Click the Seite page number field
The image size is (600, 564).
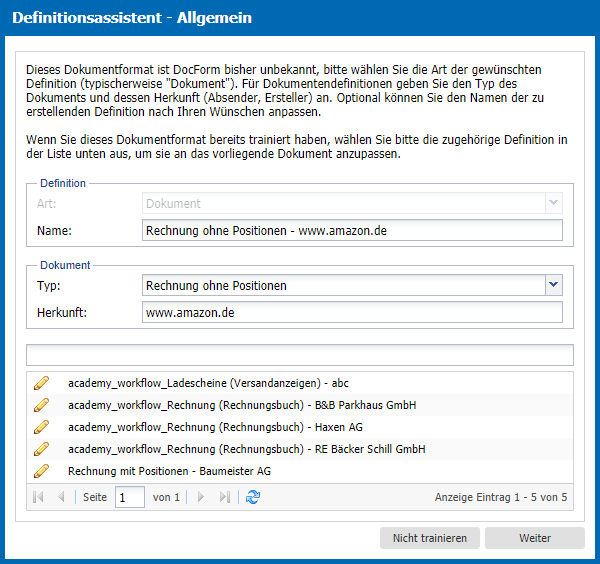[x=130, y=497]
